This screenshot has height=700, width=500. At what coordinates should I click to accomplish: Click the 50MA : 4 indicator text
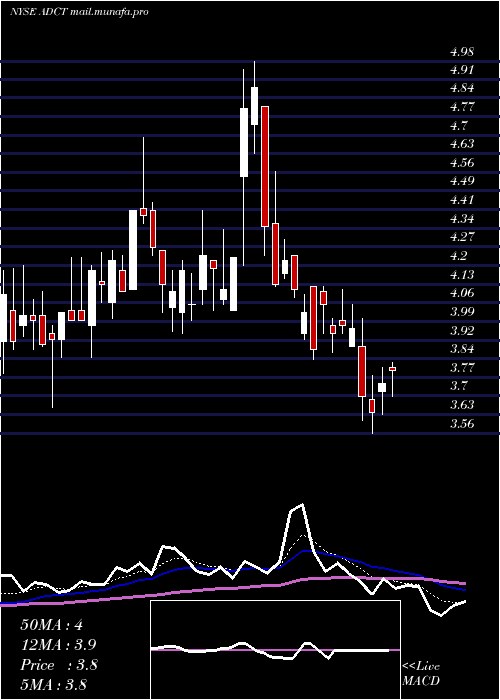pos(51,625)
